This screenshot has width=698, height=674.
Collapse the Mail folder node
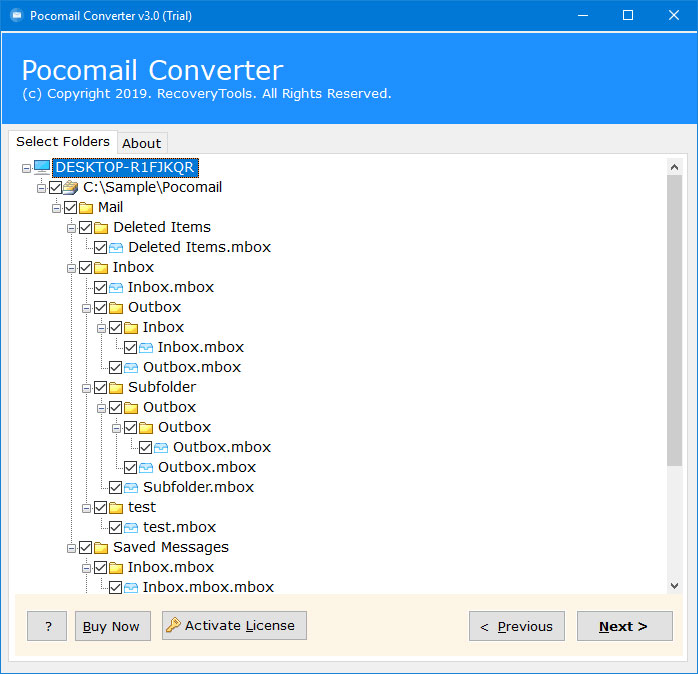click(57, 208)
